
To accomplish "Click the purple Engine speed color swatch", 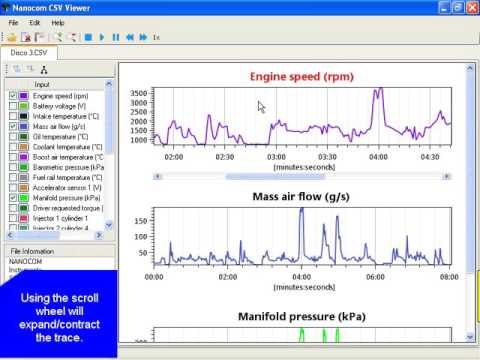I will 24,96.
